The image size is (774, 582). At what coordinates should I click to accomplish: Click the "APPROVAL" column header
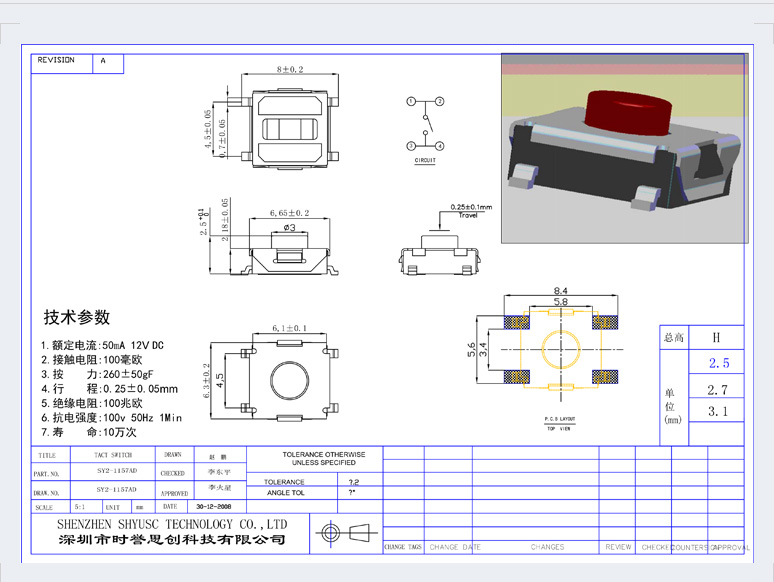[x=731, y=547]
